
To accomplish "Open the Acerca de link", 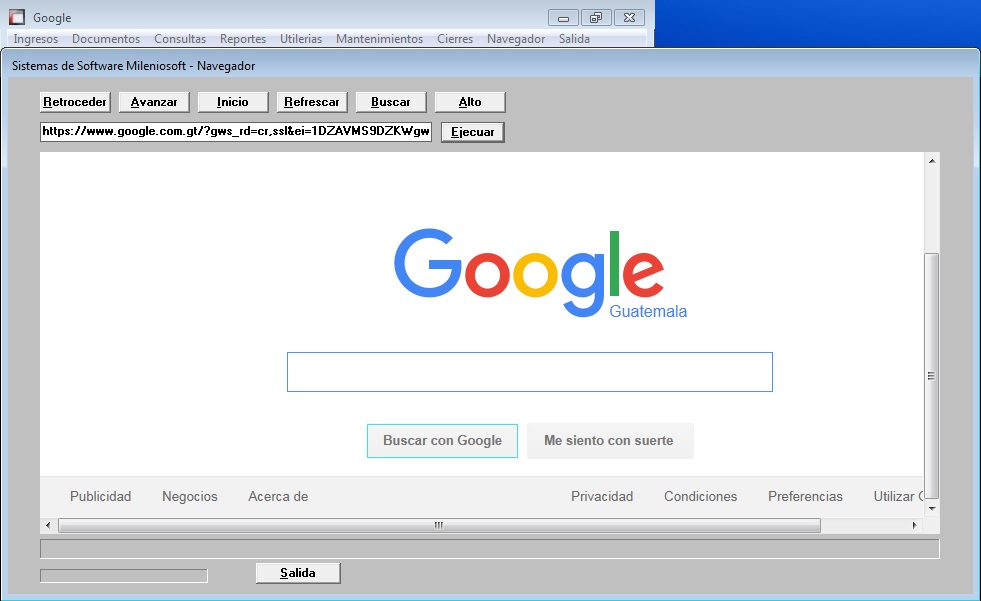I will coord(278,497).
